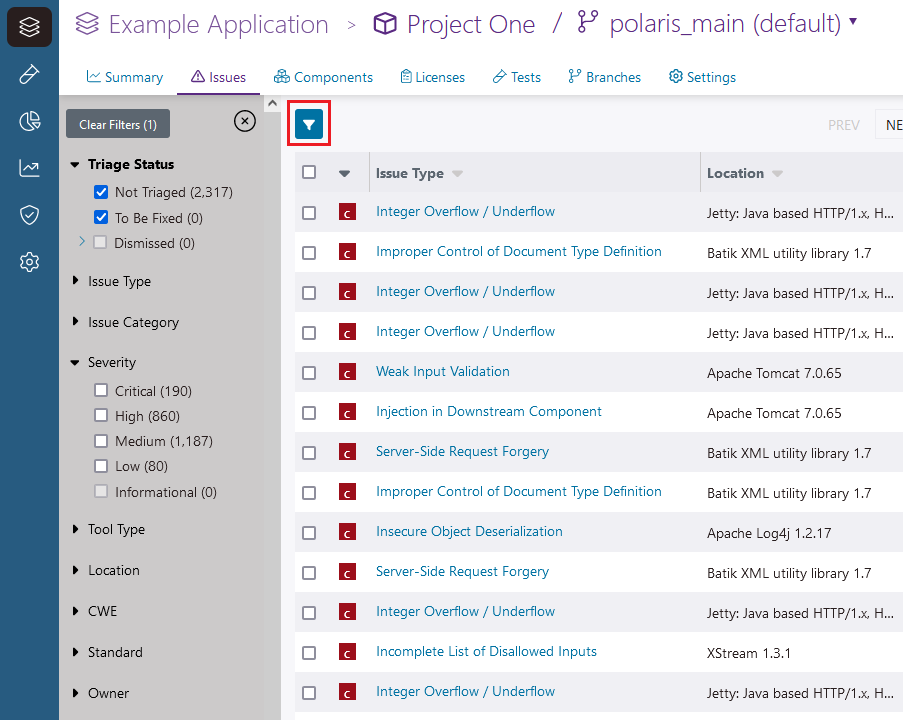Enable the Critical severity checkbox
Viewport: 903px width, 720px height.
click(x=101, y=391)
